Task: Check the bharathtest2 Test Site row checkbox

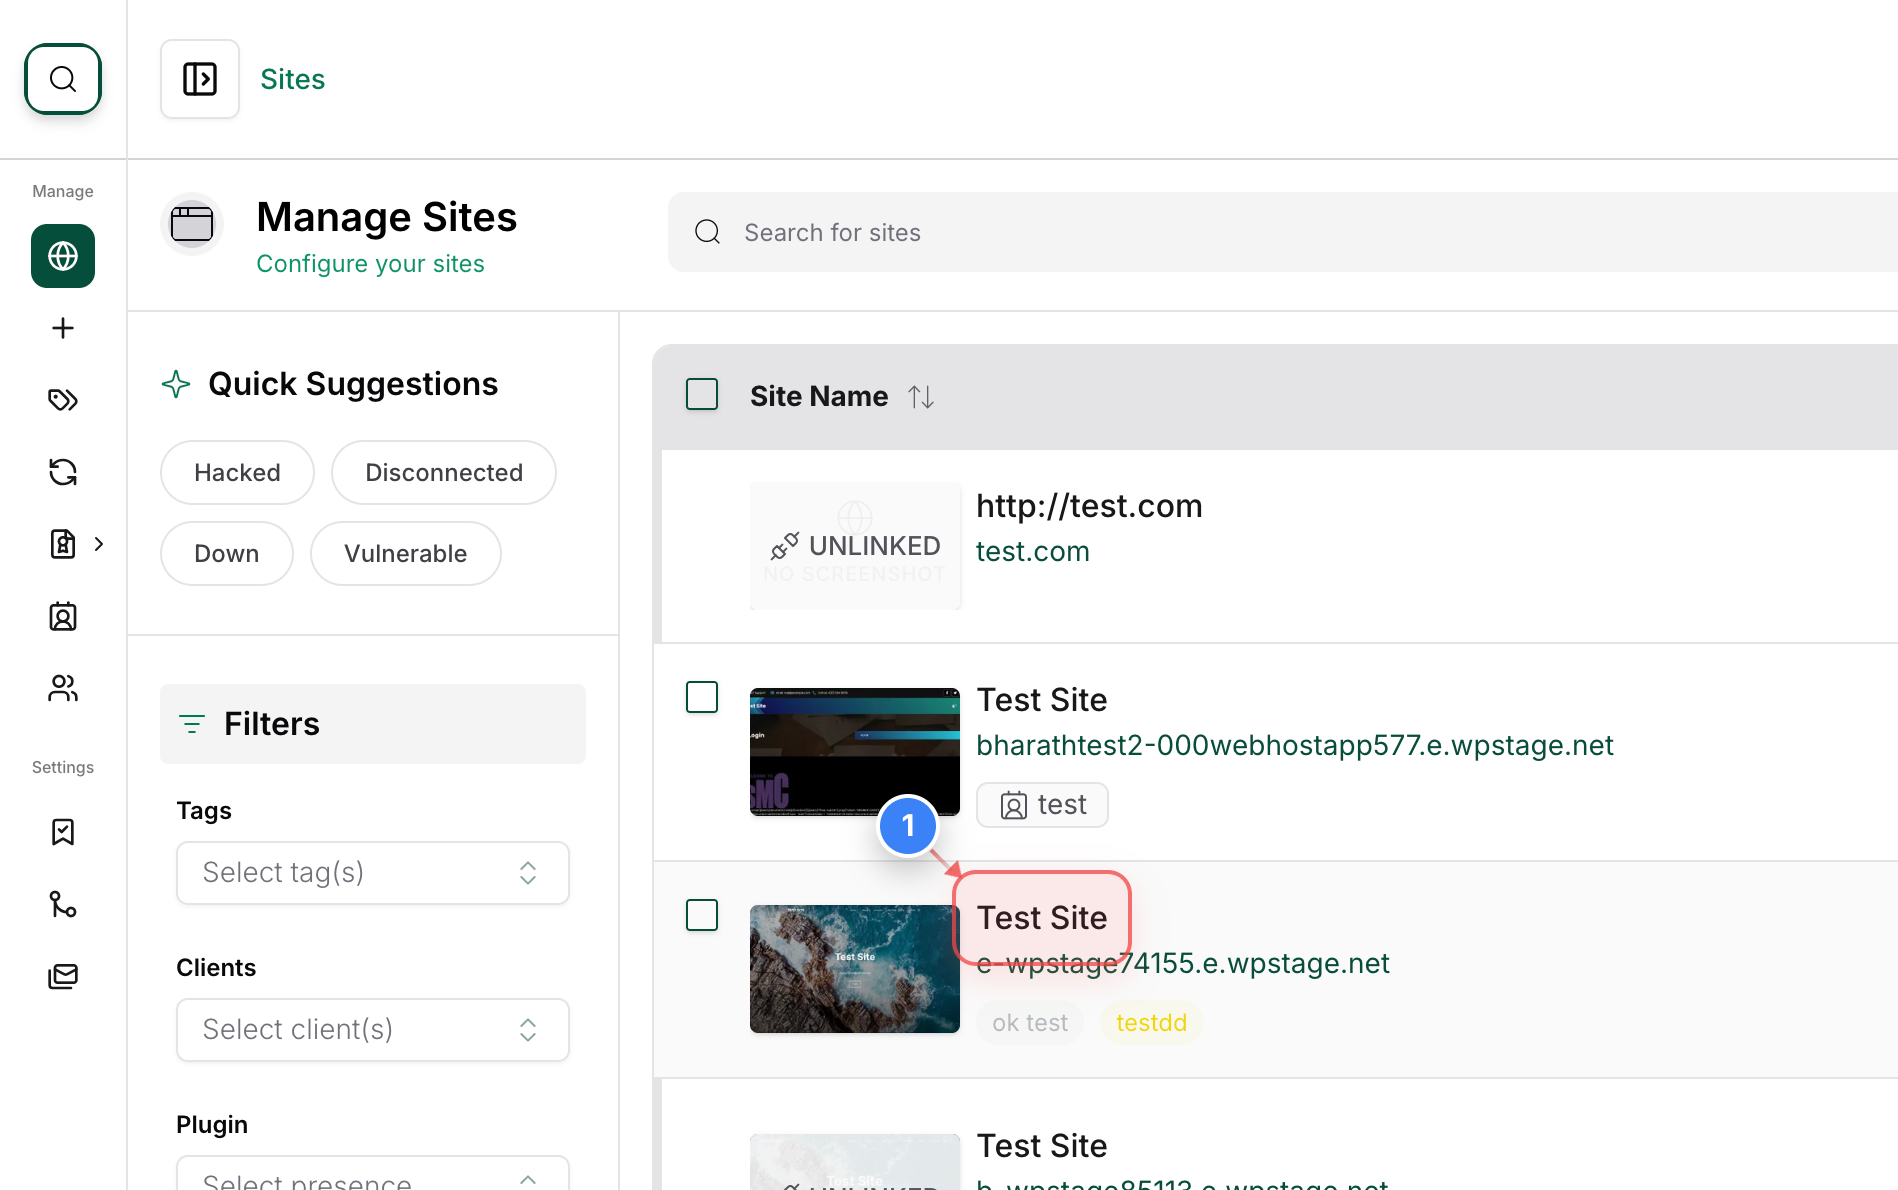Action: click(x=702, y=697)
